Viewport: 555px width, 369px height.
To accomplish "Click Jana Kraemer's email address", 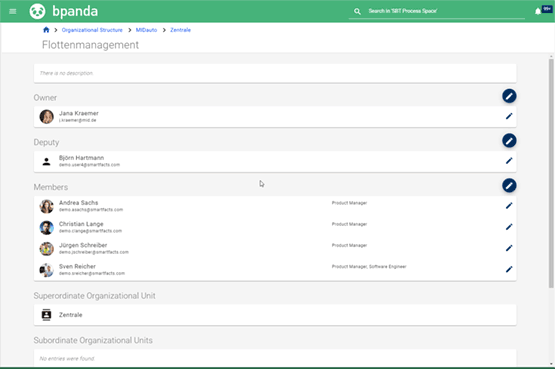I will pyautogui.click(x=78, y=120).
